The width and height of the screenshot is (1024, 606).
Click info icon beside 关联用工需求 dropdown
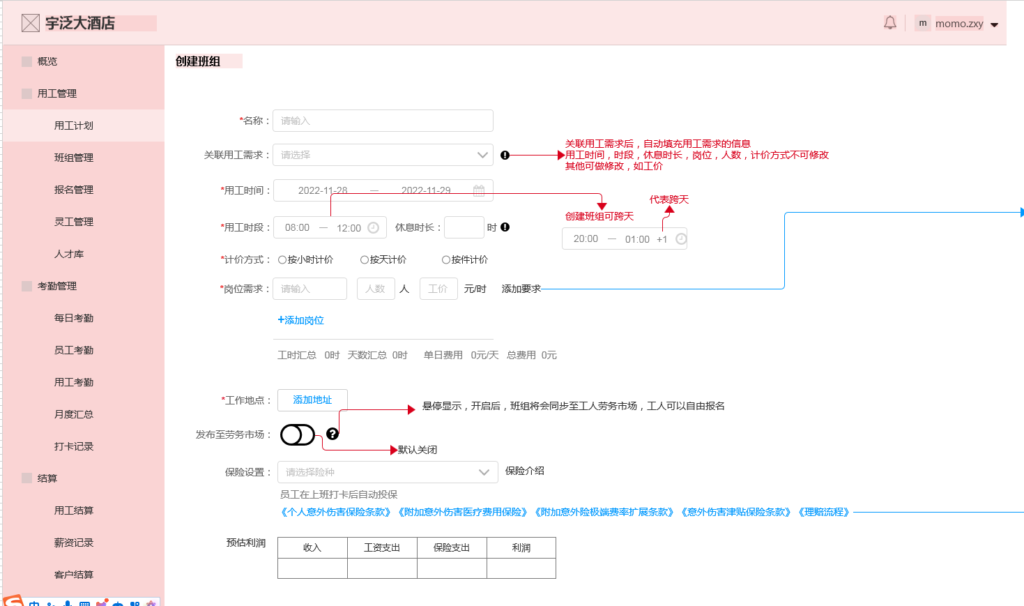coord(505,155)
